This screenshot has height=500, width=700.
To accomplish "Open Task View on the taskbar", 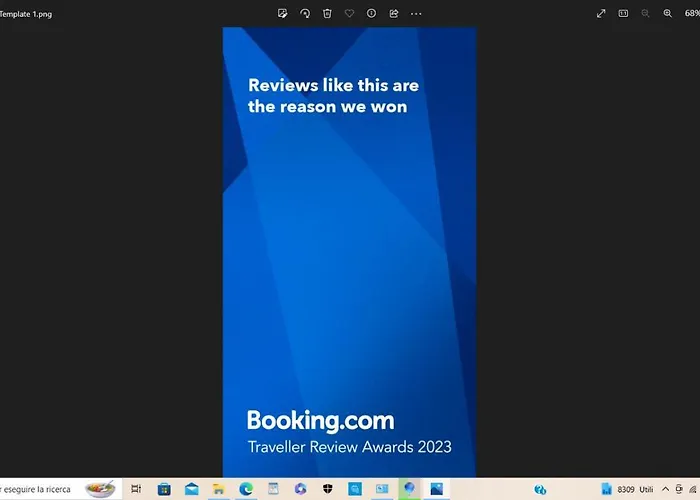I will tap(136, 489).
